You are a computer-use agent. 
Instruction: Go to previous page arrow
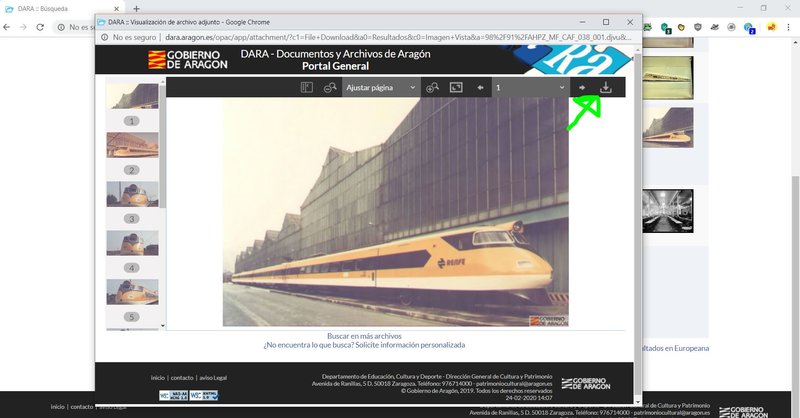pos(480,87)
